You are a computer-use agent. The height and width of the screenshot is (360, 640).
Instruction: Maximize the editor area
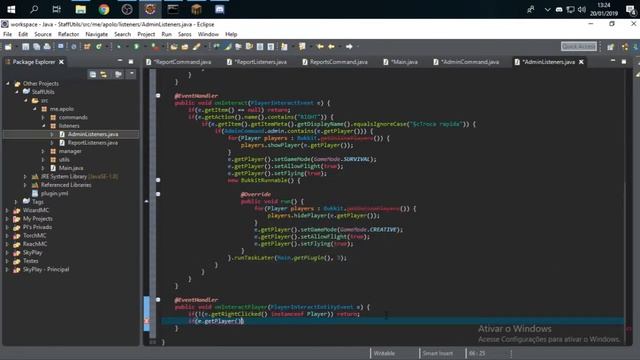[624, 62]
